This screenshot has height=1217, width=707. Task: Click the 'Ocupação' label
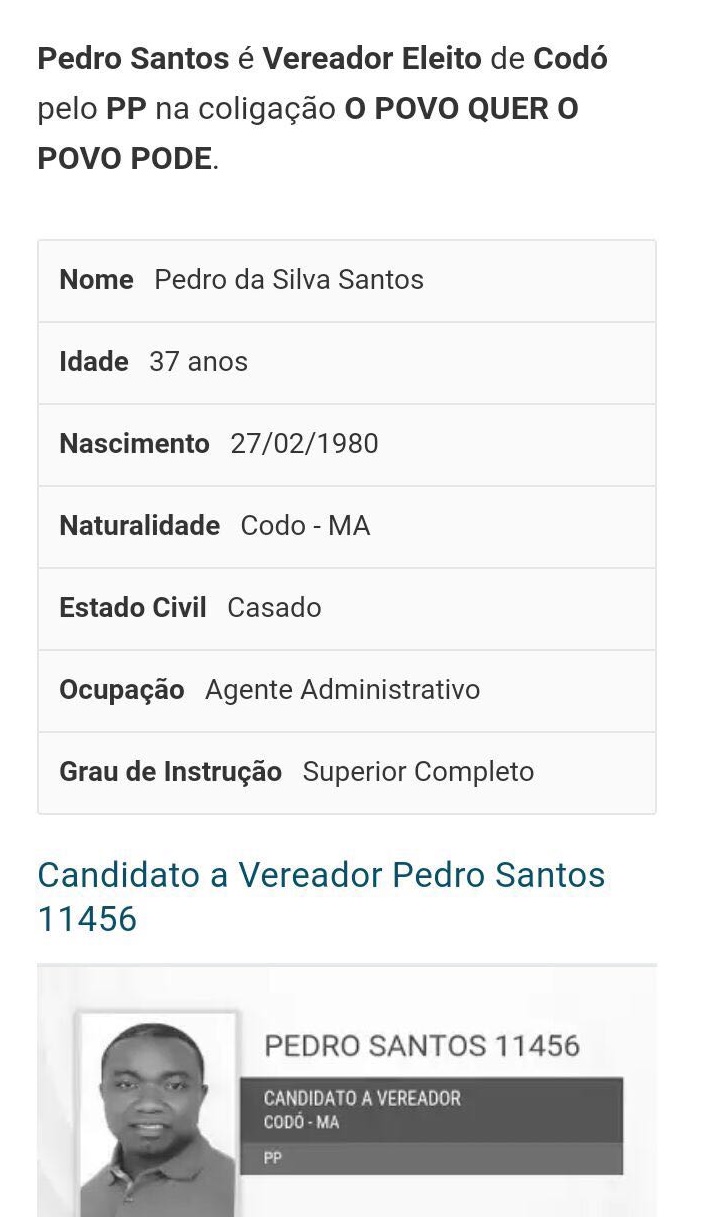(x=121, y=690)
